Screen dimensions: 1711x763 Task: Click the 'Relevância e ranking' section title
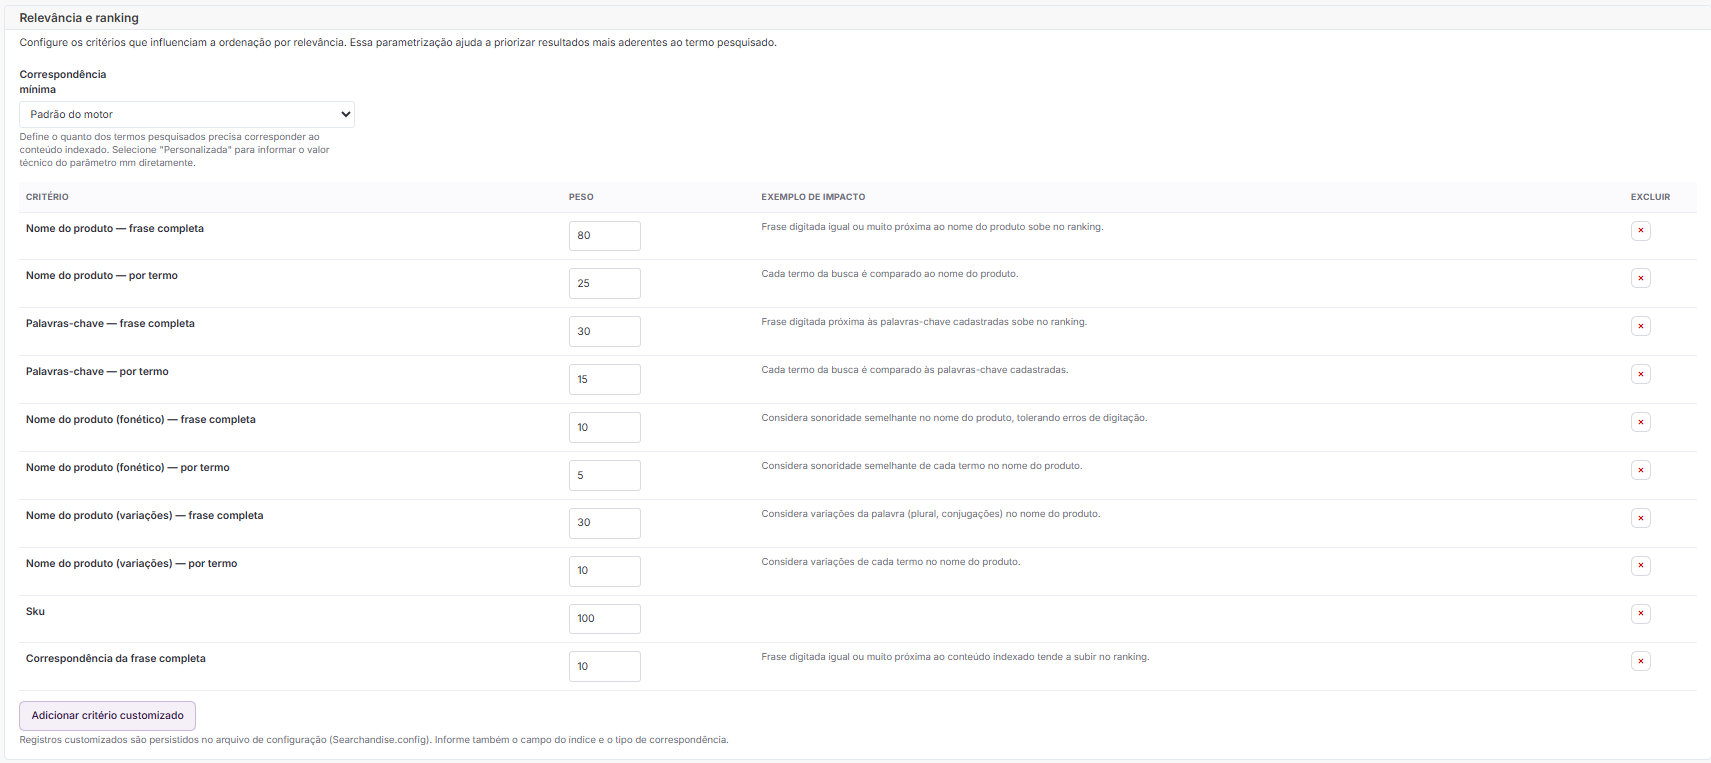79,18
